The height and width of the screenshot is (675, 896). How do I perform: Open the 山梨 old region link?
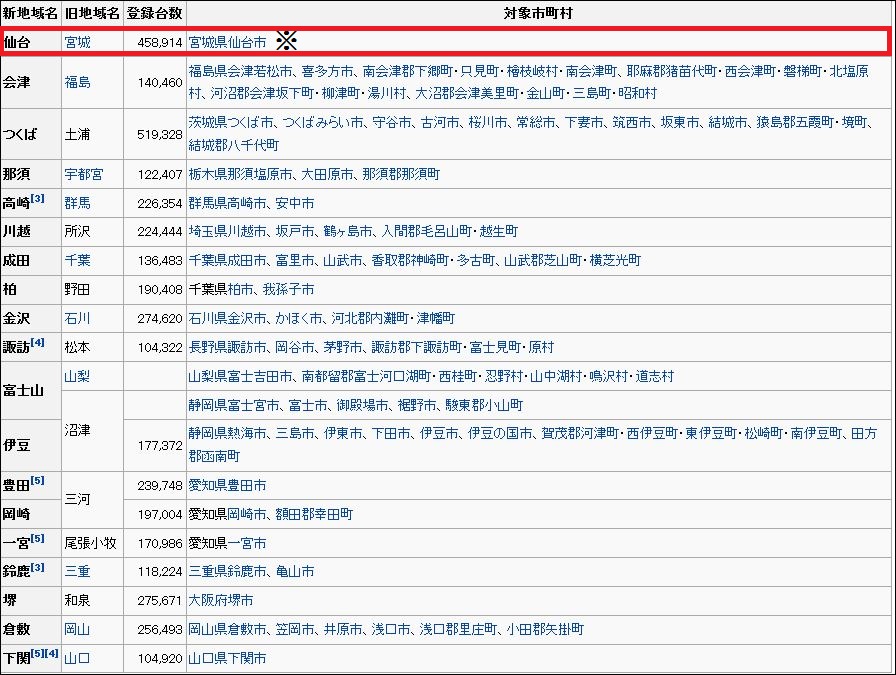pos(77,376)
